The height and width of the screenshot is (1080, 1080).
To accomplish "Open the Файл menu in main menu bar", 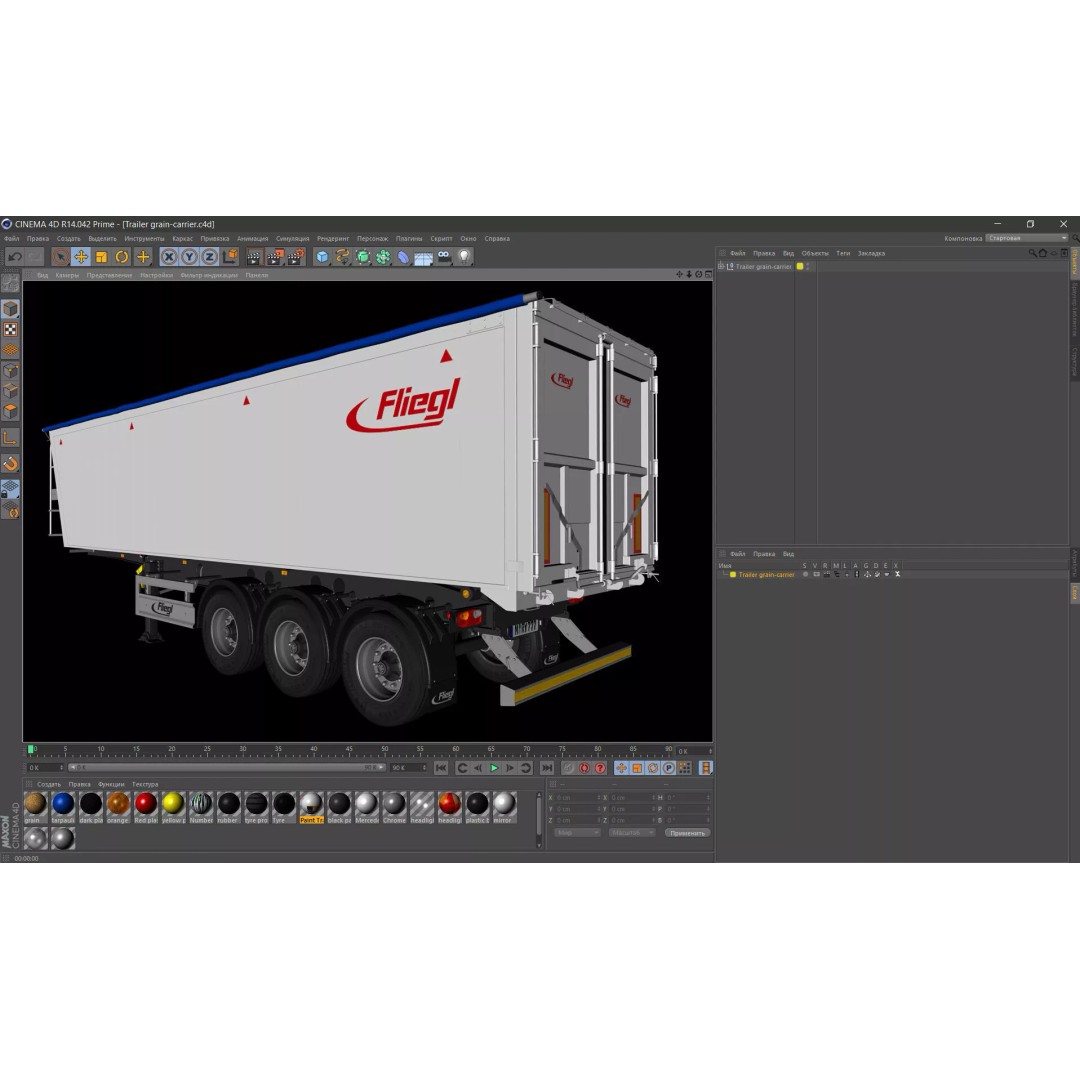I will (12, 239).
